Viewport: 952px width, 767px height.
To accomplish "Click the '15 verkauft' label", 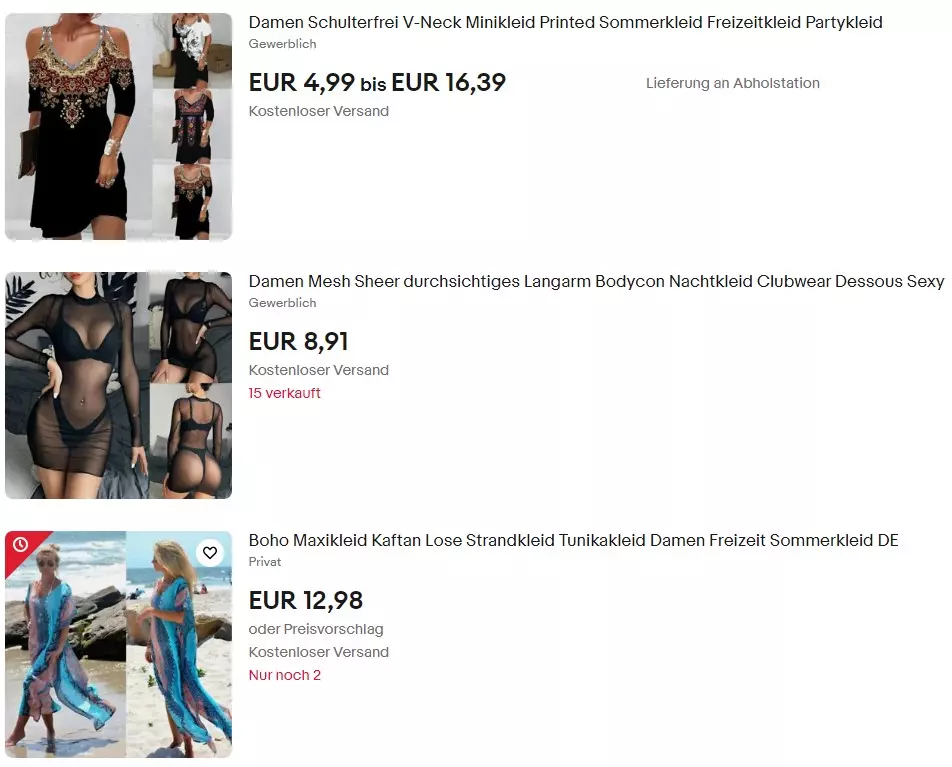I will point(285,393).
